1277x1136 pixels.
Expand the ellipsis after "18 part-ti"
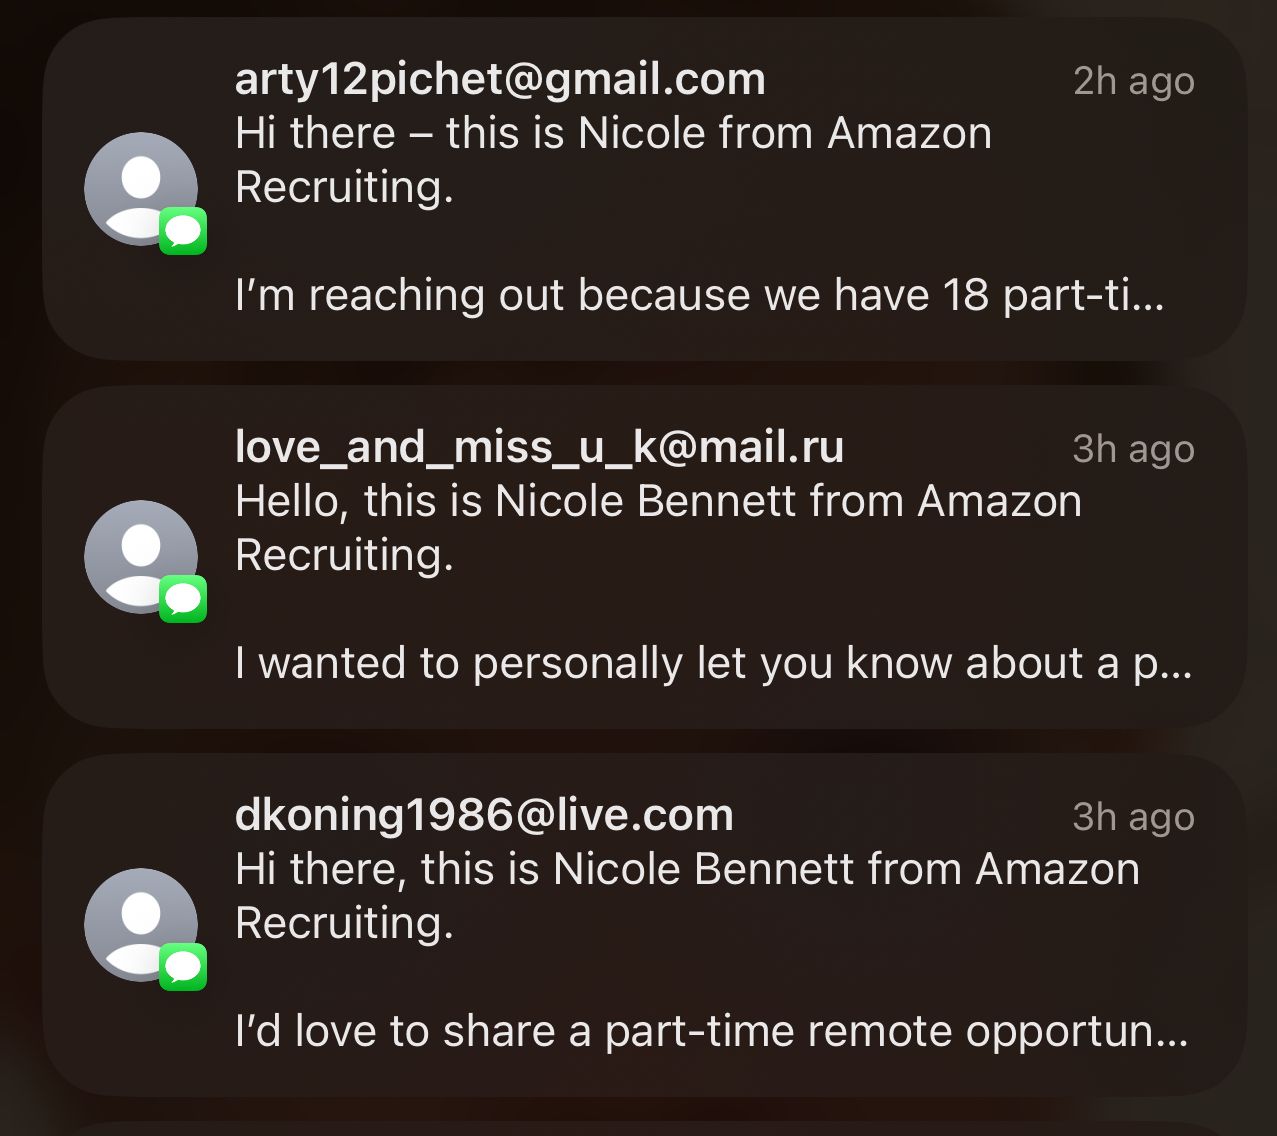pyautogui.click(x=1150, y=297)
